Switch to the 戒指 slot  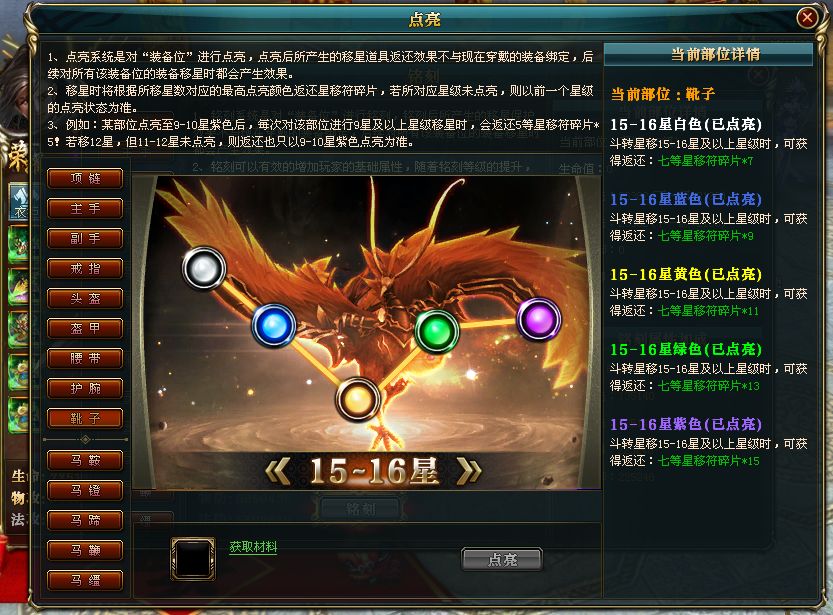(85, 268)
